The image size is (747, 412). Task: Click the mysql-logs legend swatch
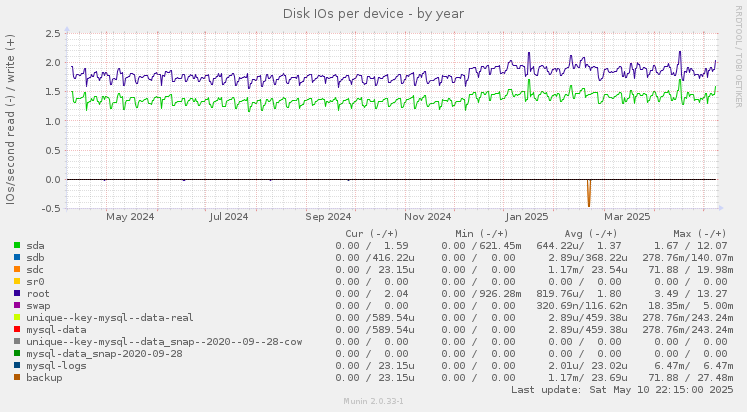(x=17, y=365)
